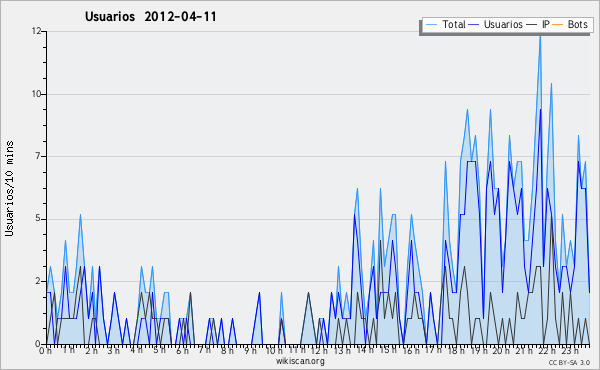Screen dimensions: 600x370
Task: Click the '20 h' x-axis label
Action: (501, 351)
